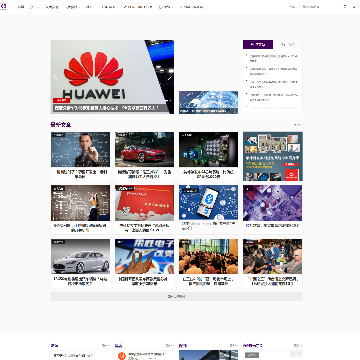Open the Bluetooth phone article card
Image resolution: width=360 pixels, height=360 pixels.
point(208,203)
